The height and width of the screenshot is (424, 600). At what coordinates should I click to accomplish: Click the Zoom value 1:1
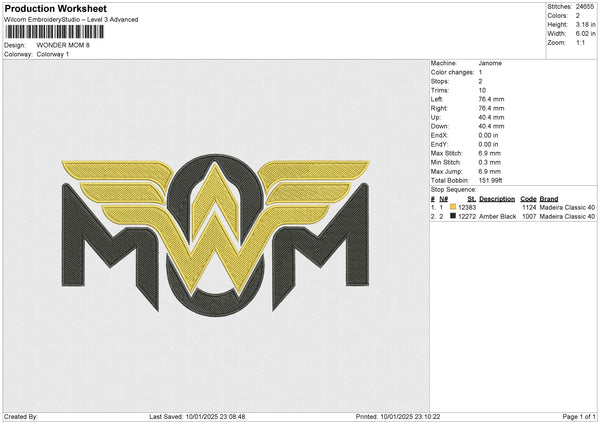[580, 42]
